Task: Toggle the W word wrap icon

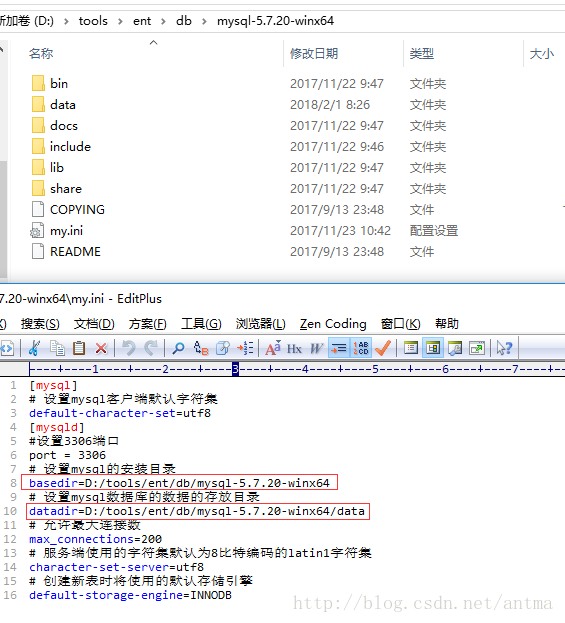Action: [x=317, y=349]
